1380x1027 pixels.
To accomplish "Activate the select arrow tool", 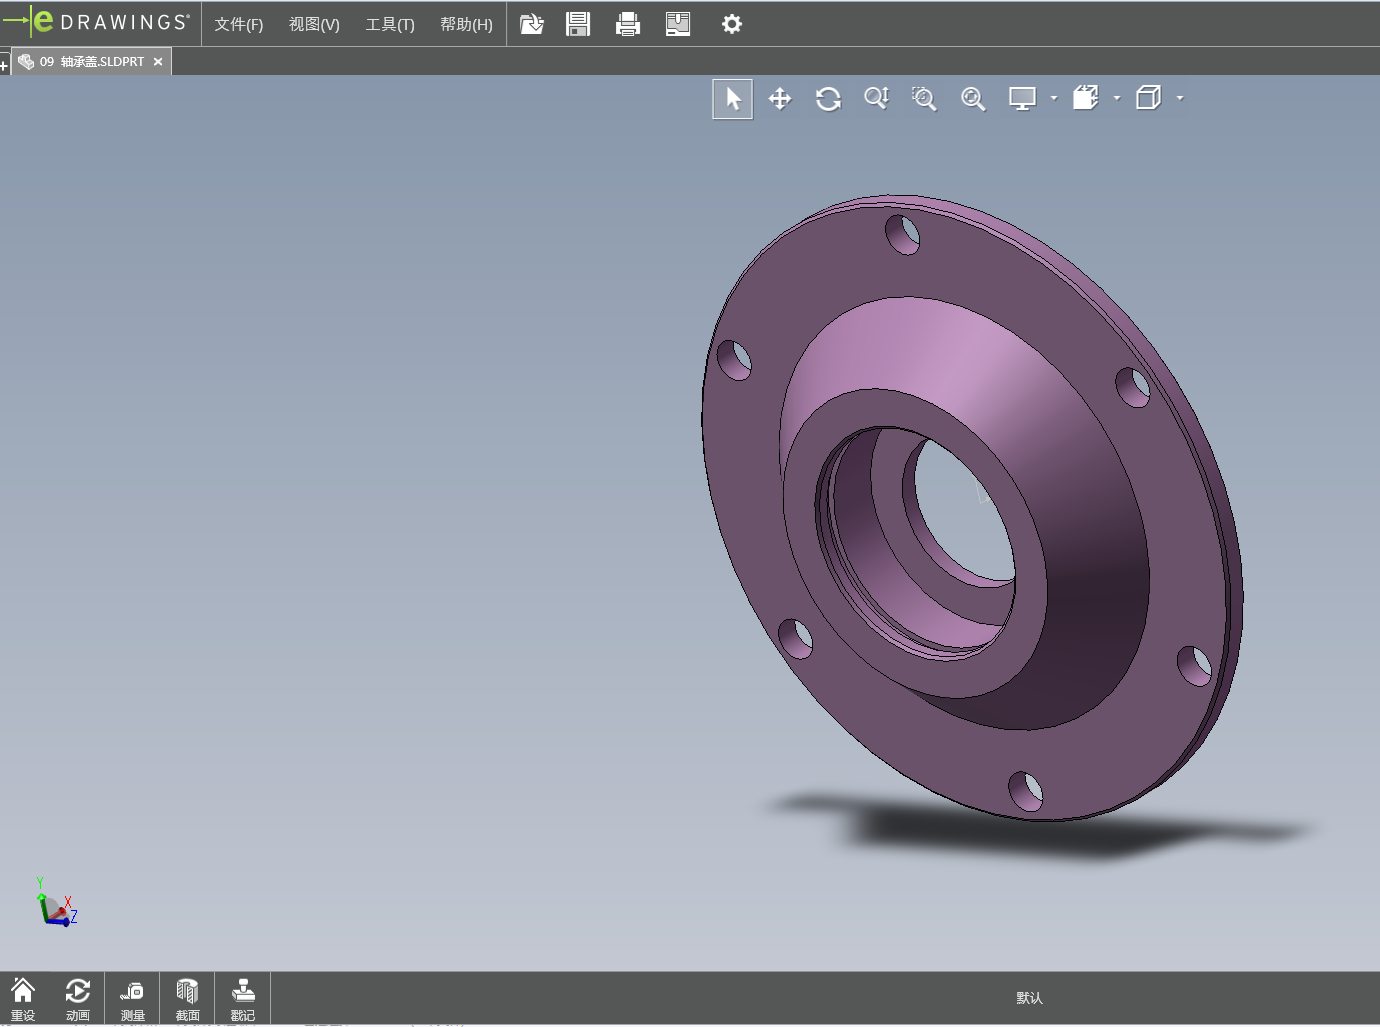I will pos(733,99).
